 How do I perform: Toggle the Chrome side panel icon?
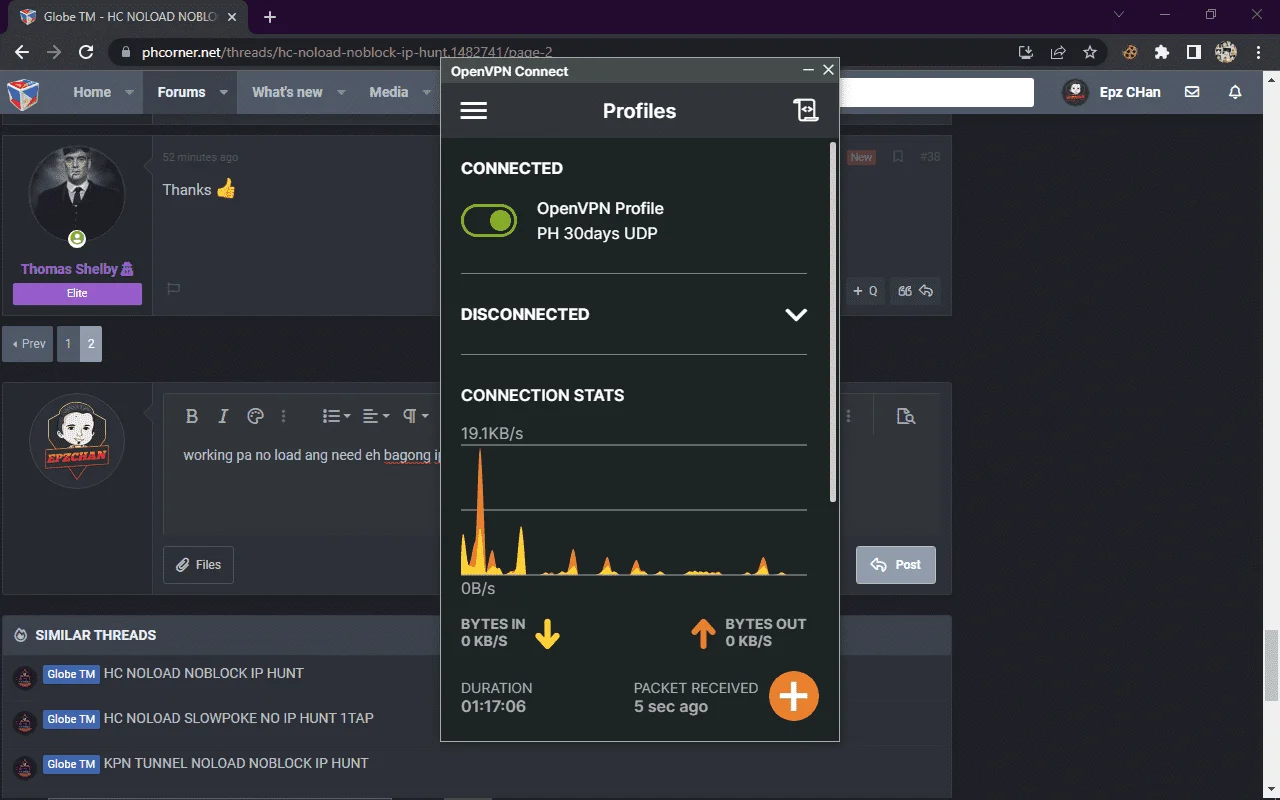[x=1194, y=52]
